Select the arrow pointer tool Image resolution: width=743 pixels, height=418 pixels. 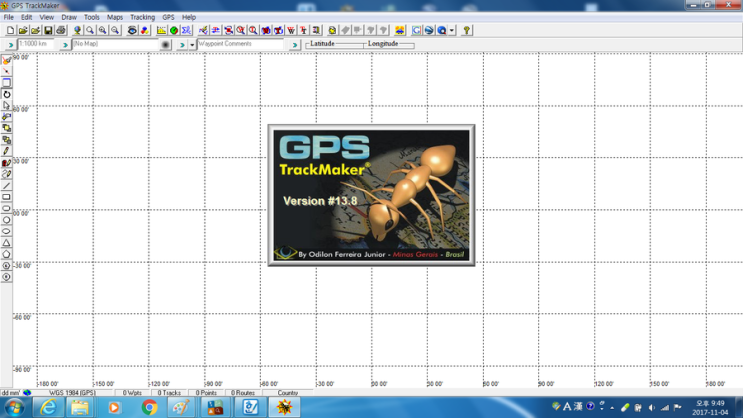point(6,106)
